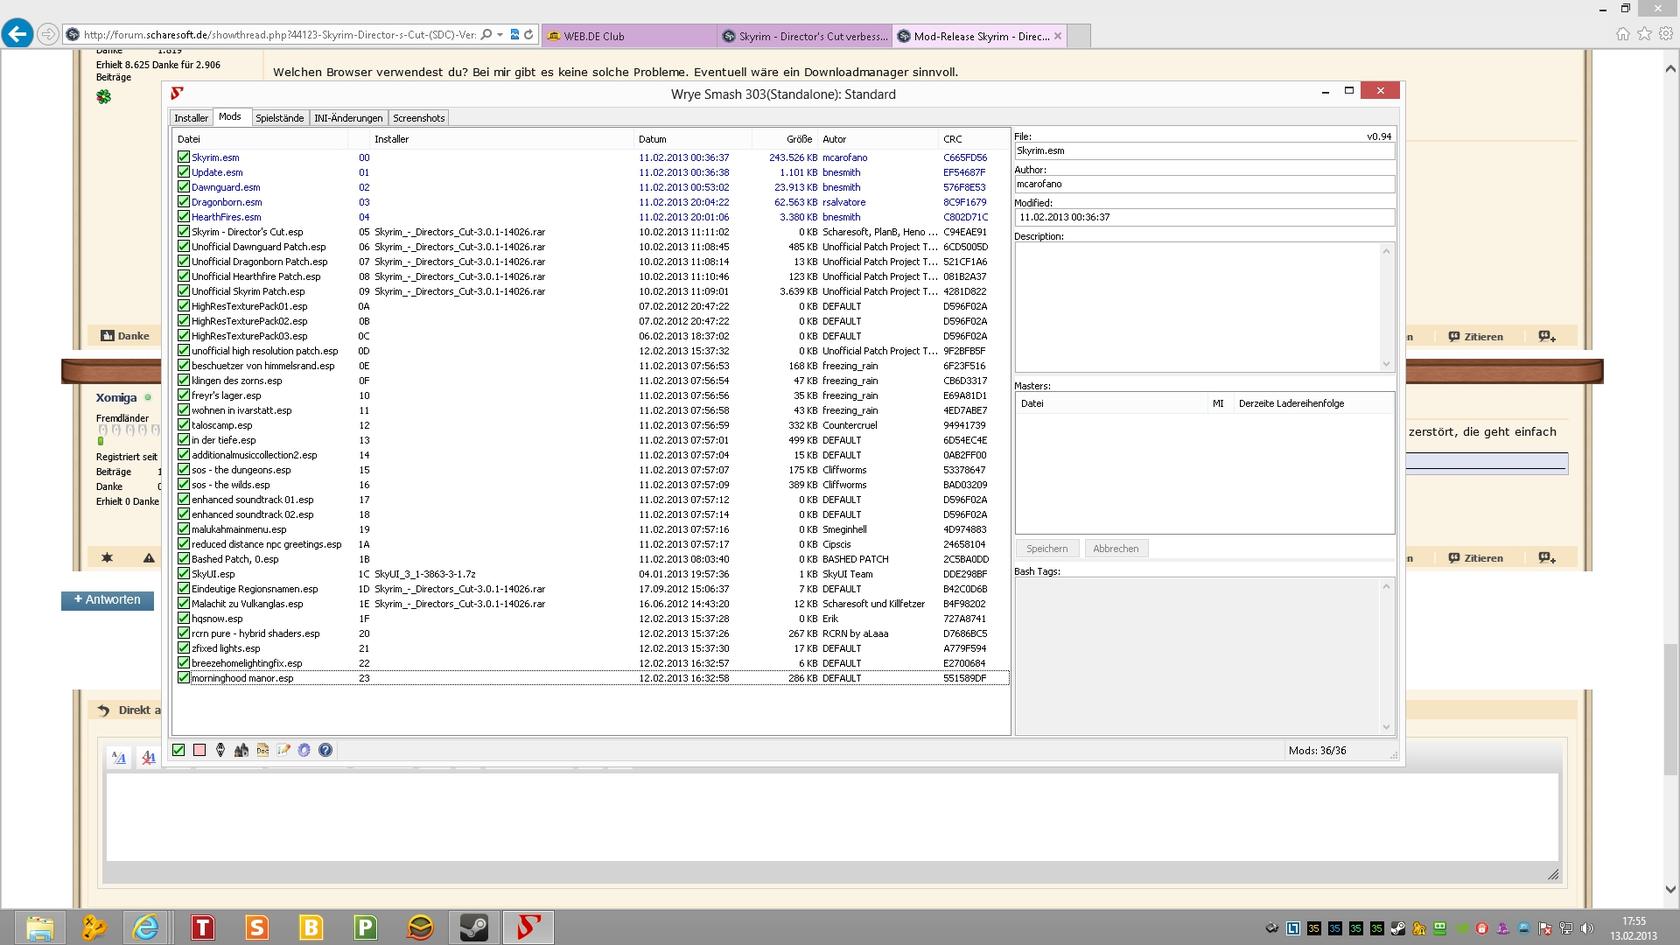Sort the mod list by Datei column
1680x945 pixels.
[189, 139]
